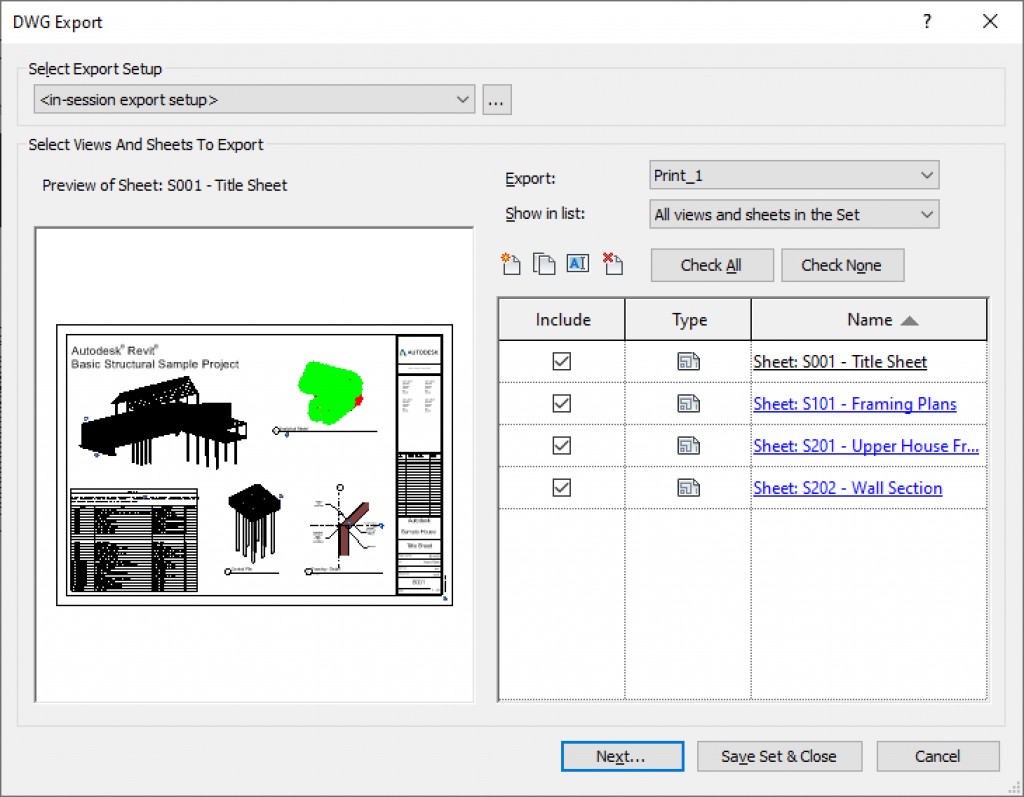Click sheet type icon for S202 Wall Section
The width and height of the screenshot is (1024, 797).
coord(688,487)
